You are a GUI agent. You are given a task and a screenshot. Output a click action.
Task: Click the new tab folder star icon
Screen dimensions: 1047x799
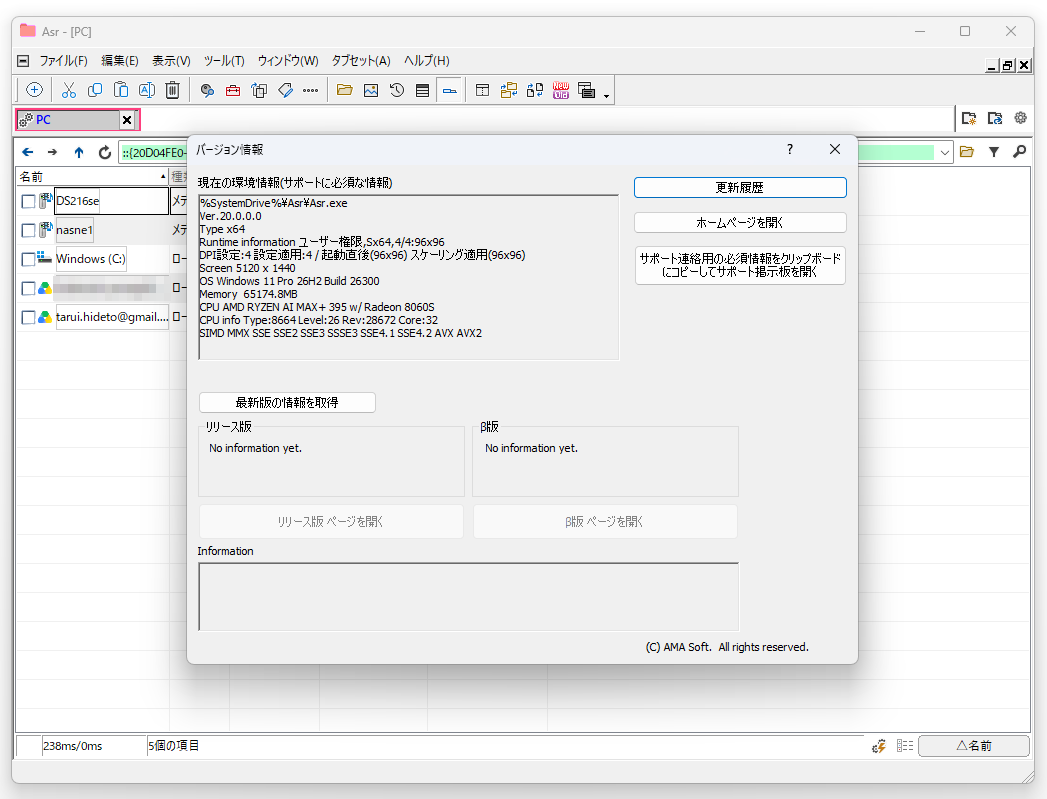tap(968, 118)
